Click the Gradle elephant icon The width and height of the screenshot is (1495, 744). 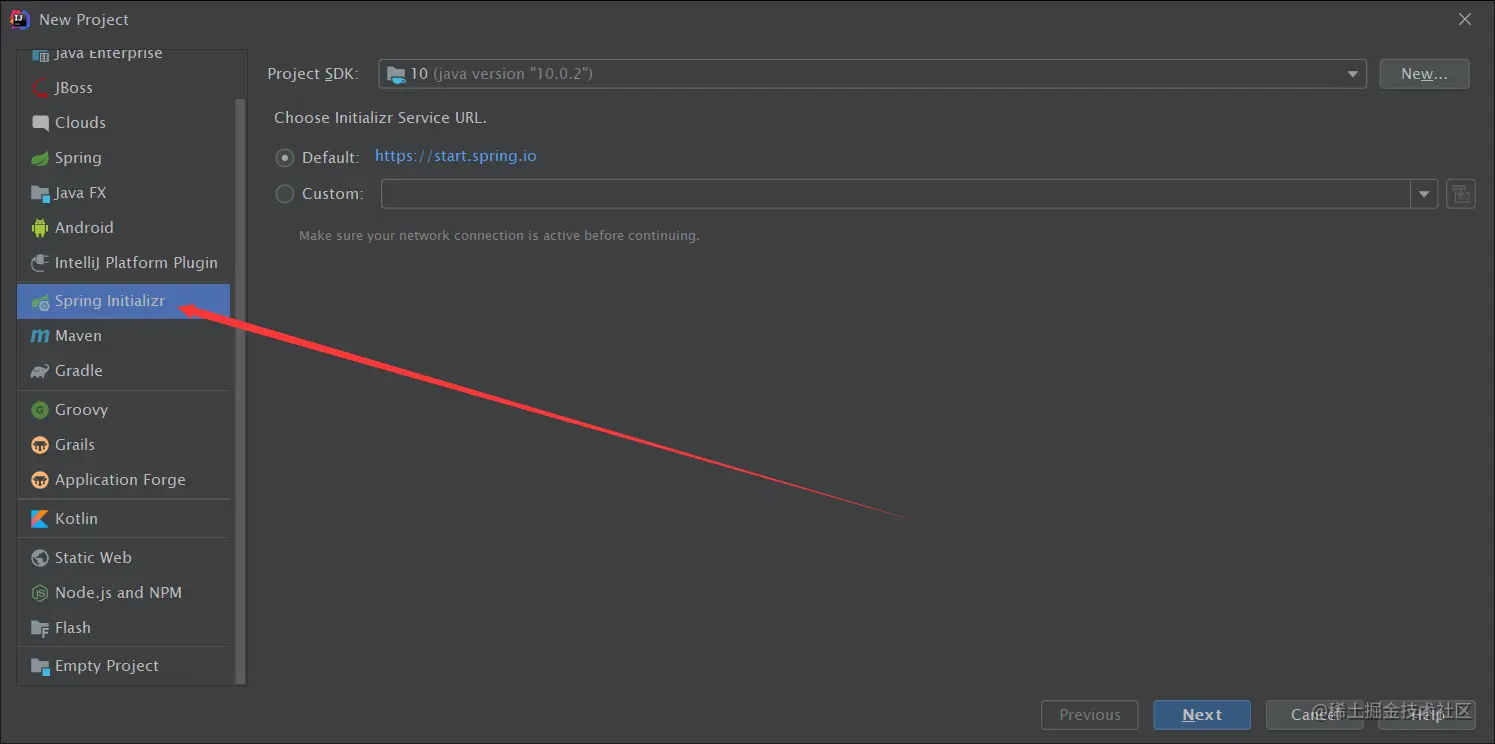(x=40, y=371)
